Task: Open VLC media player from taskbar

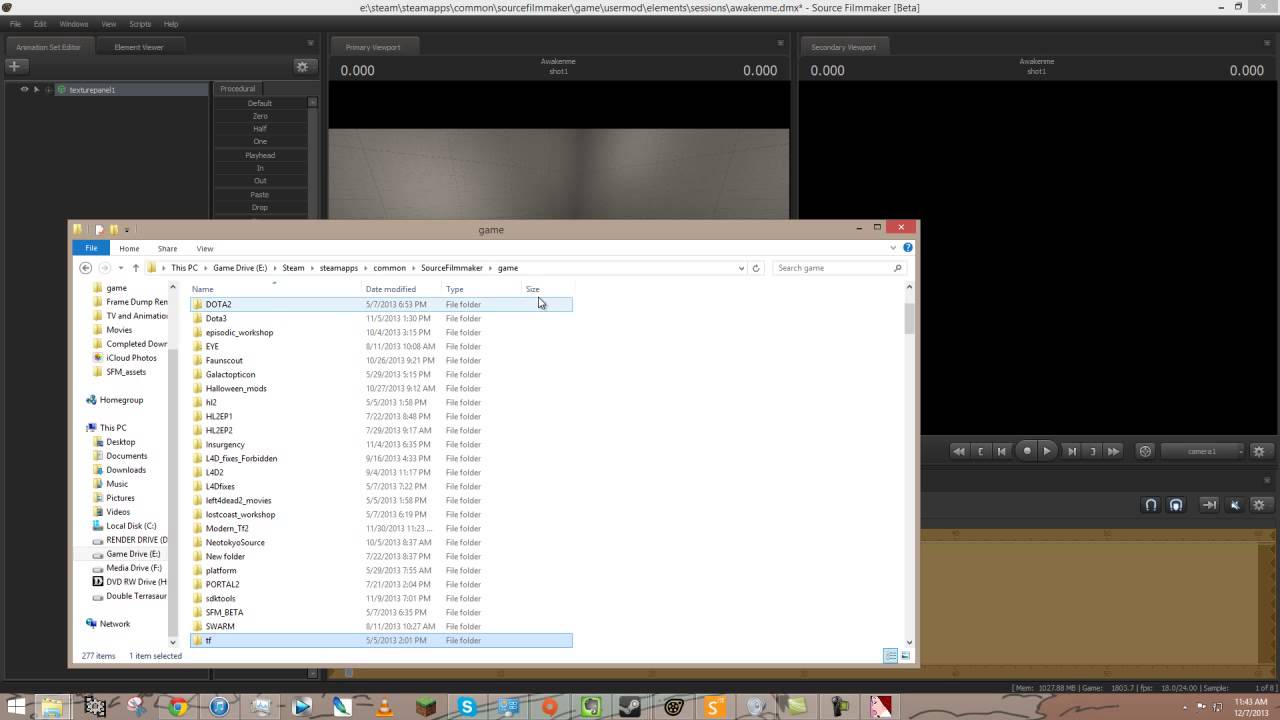Action: click(x=384, y=707)
